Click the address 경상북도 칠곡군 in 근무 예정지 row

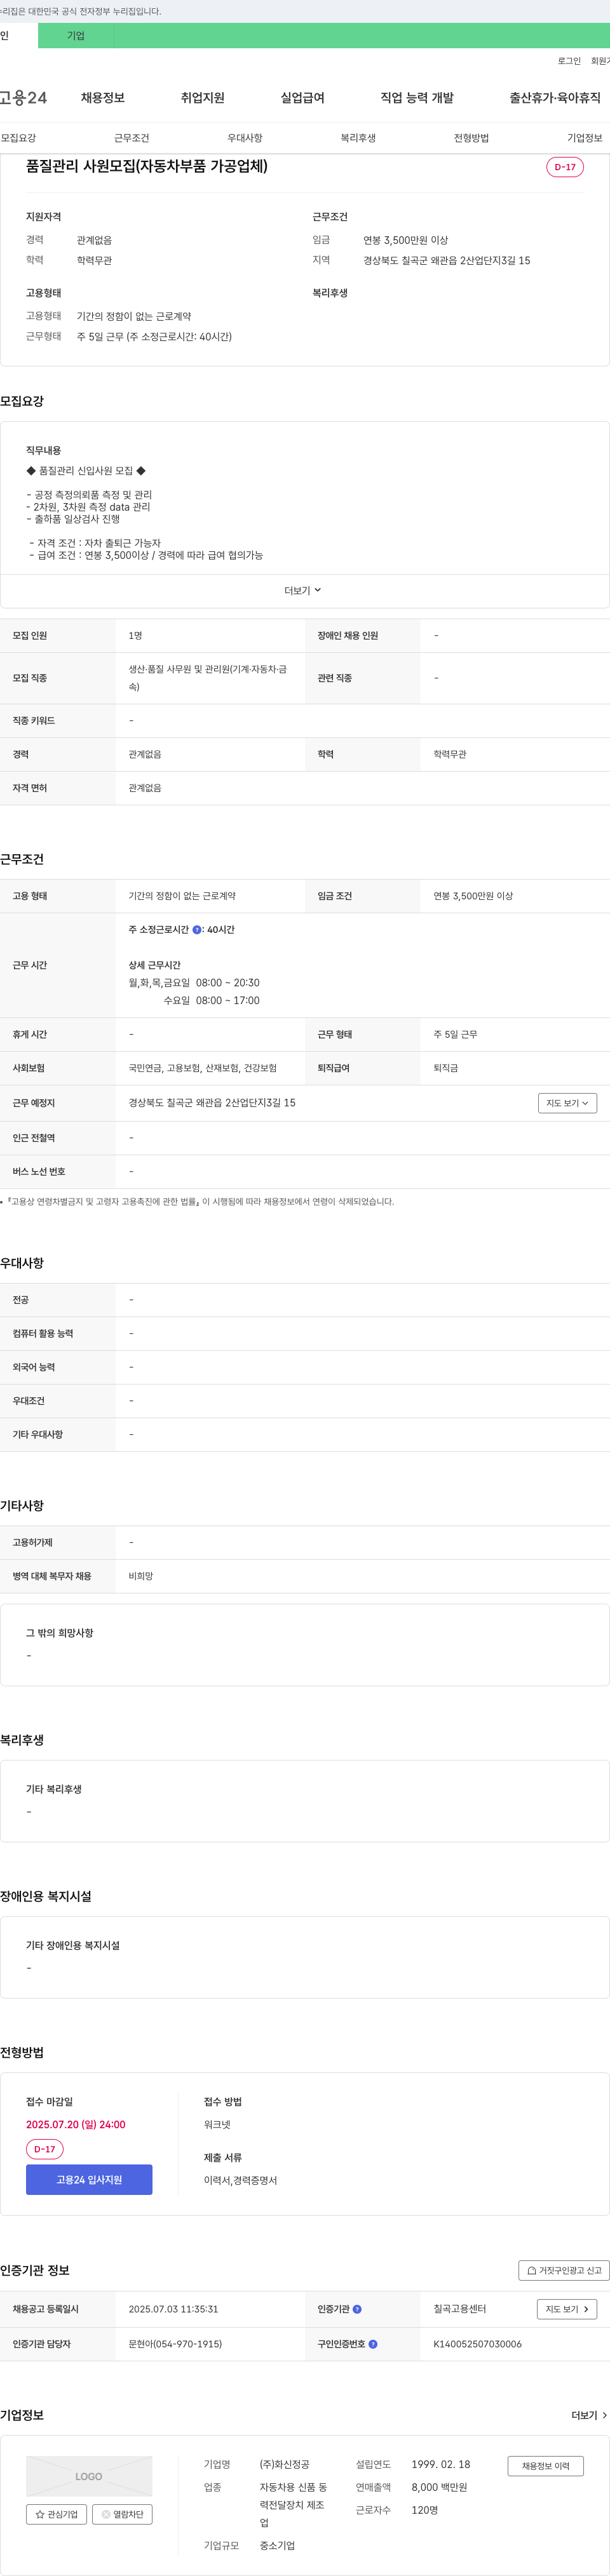click(212, 1103)
